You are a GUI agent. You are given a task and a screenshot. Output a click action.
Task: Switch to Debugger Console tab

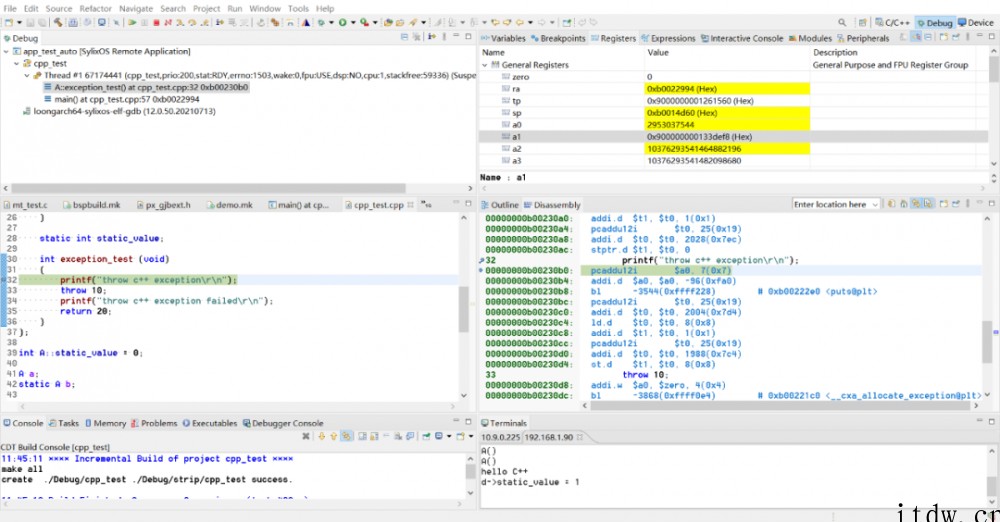(283, 423)
